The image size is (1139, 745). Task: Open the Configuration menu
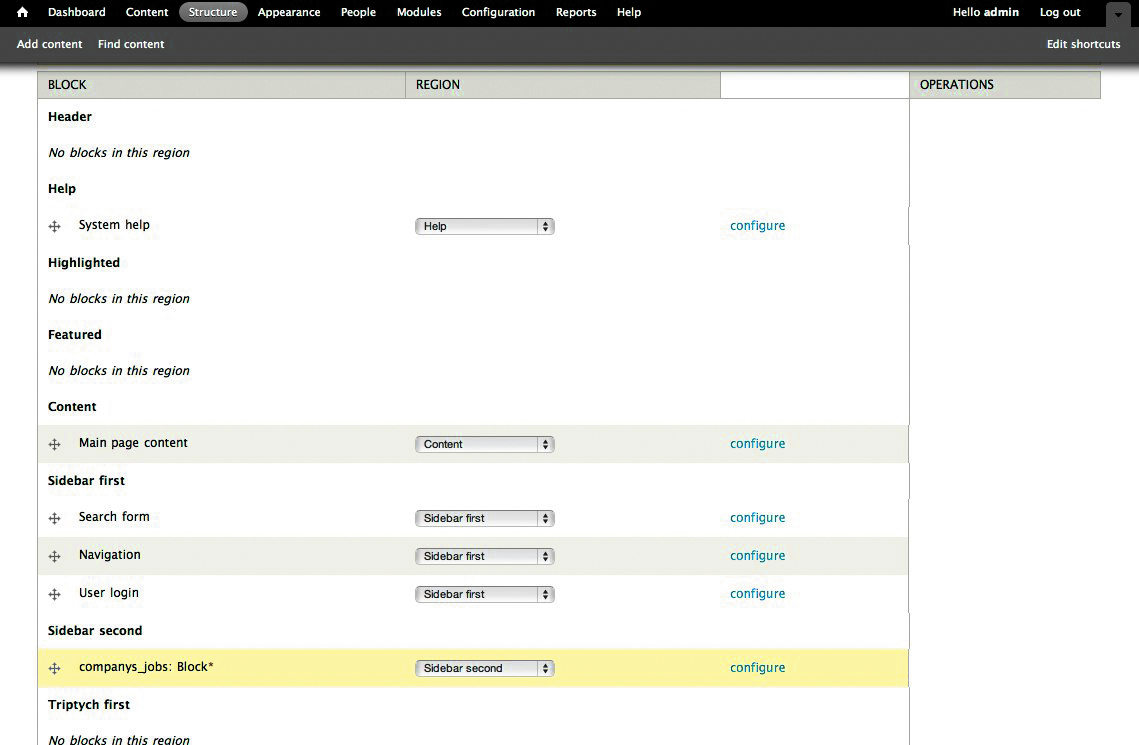click(x=498, y=12)
